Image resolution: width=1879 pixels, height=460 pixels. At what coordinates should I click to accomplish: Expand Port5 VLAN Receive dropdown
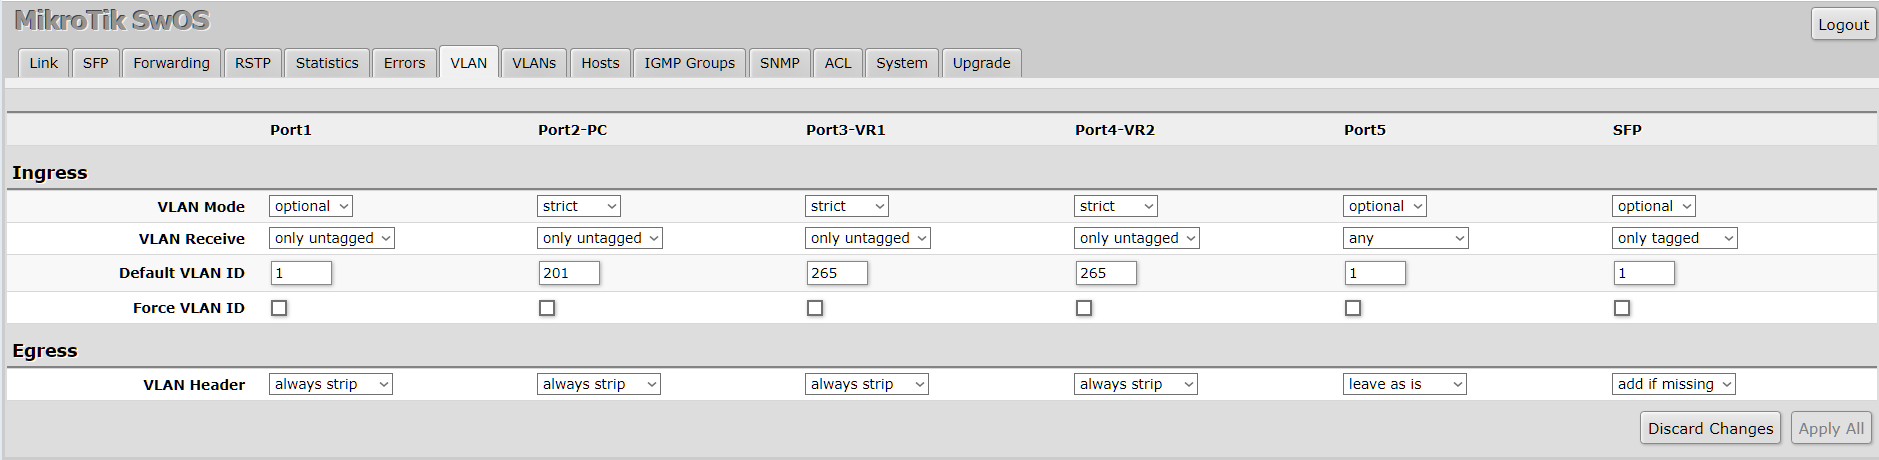(1405, 238)
